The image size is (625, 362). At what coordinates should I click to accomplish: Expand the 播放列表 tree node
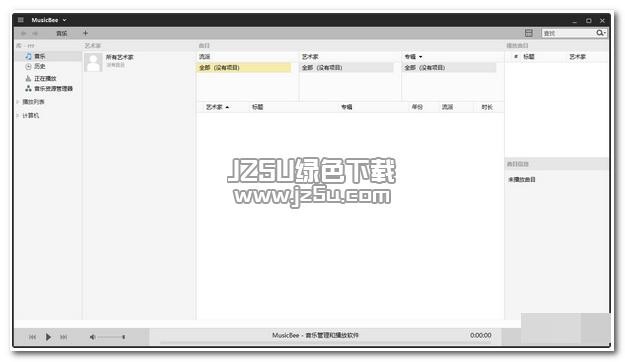(18, 102)
